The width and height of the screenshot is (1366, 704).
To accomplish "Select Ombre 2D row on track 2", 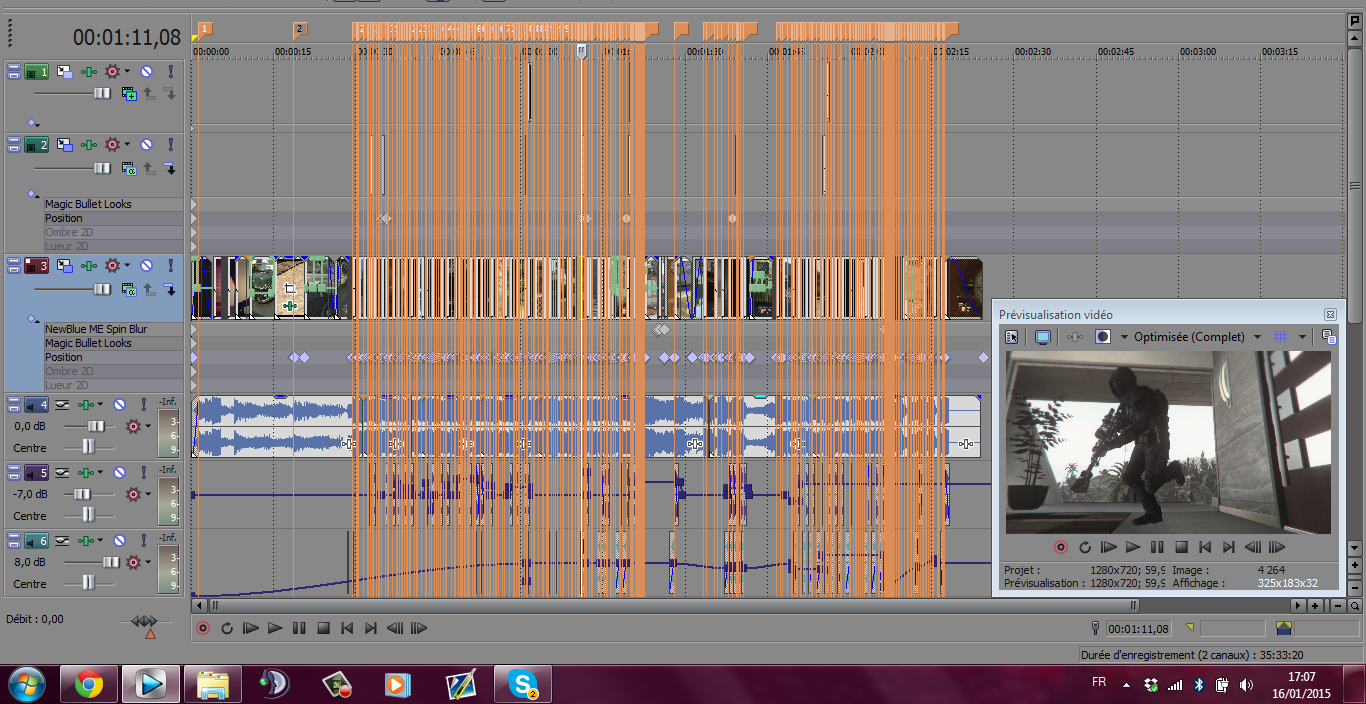I will (x=113, y=232).
